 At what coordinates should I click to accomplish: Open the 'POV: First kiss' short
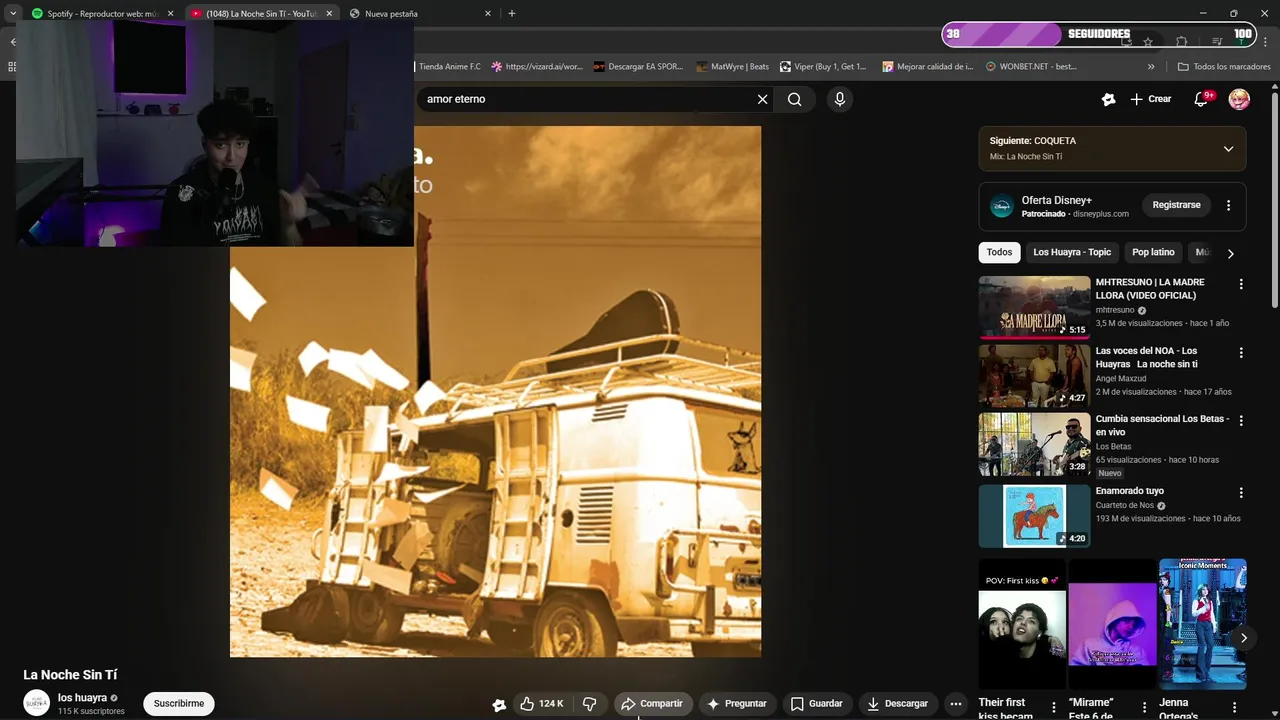coord(1022,624)
